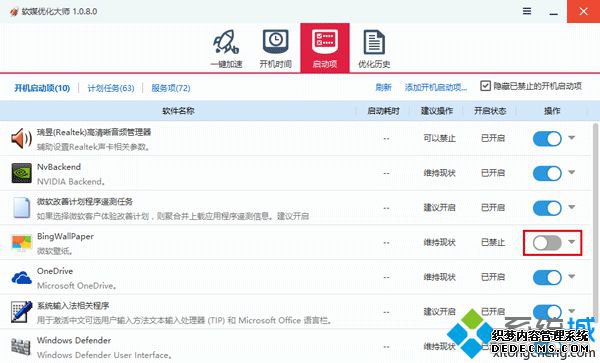Screen dimensions: 600x363
Task: Sort by 开启状态 column header
Action: point(490,111)
